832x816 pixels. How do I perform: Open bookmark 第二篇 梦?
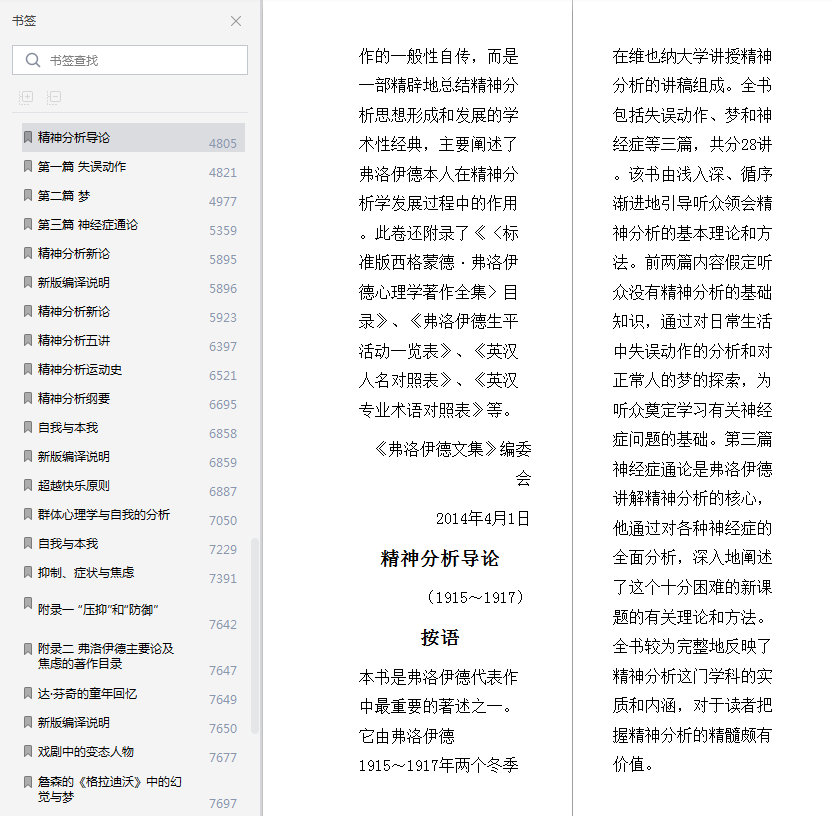tap(133, 196)
